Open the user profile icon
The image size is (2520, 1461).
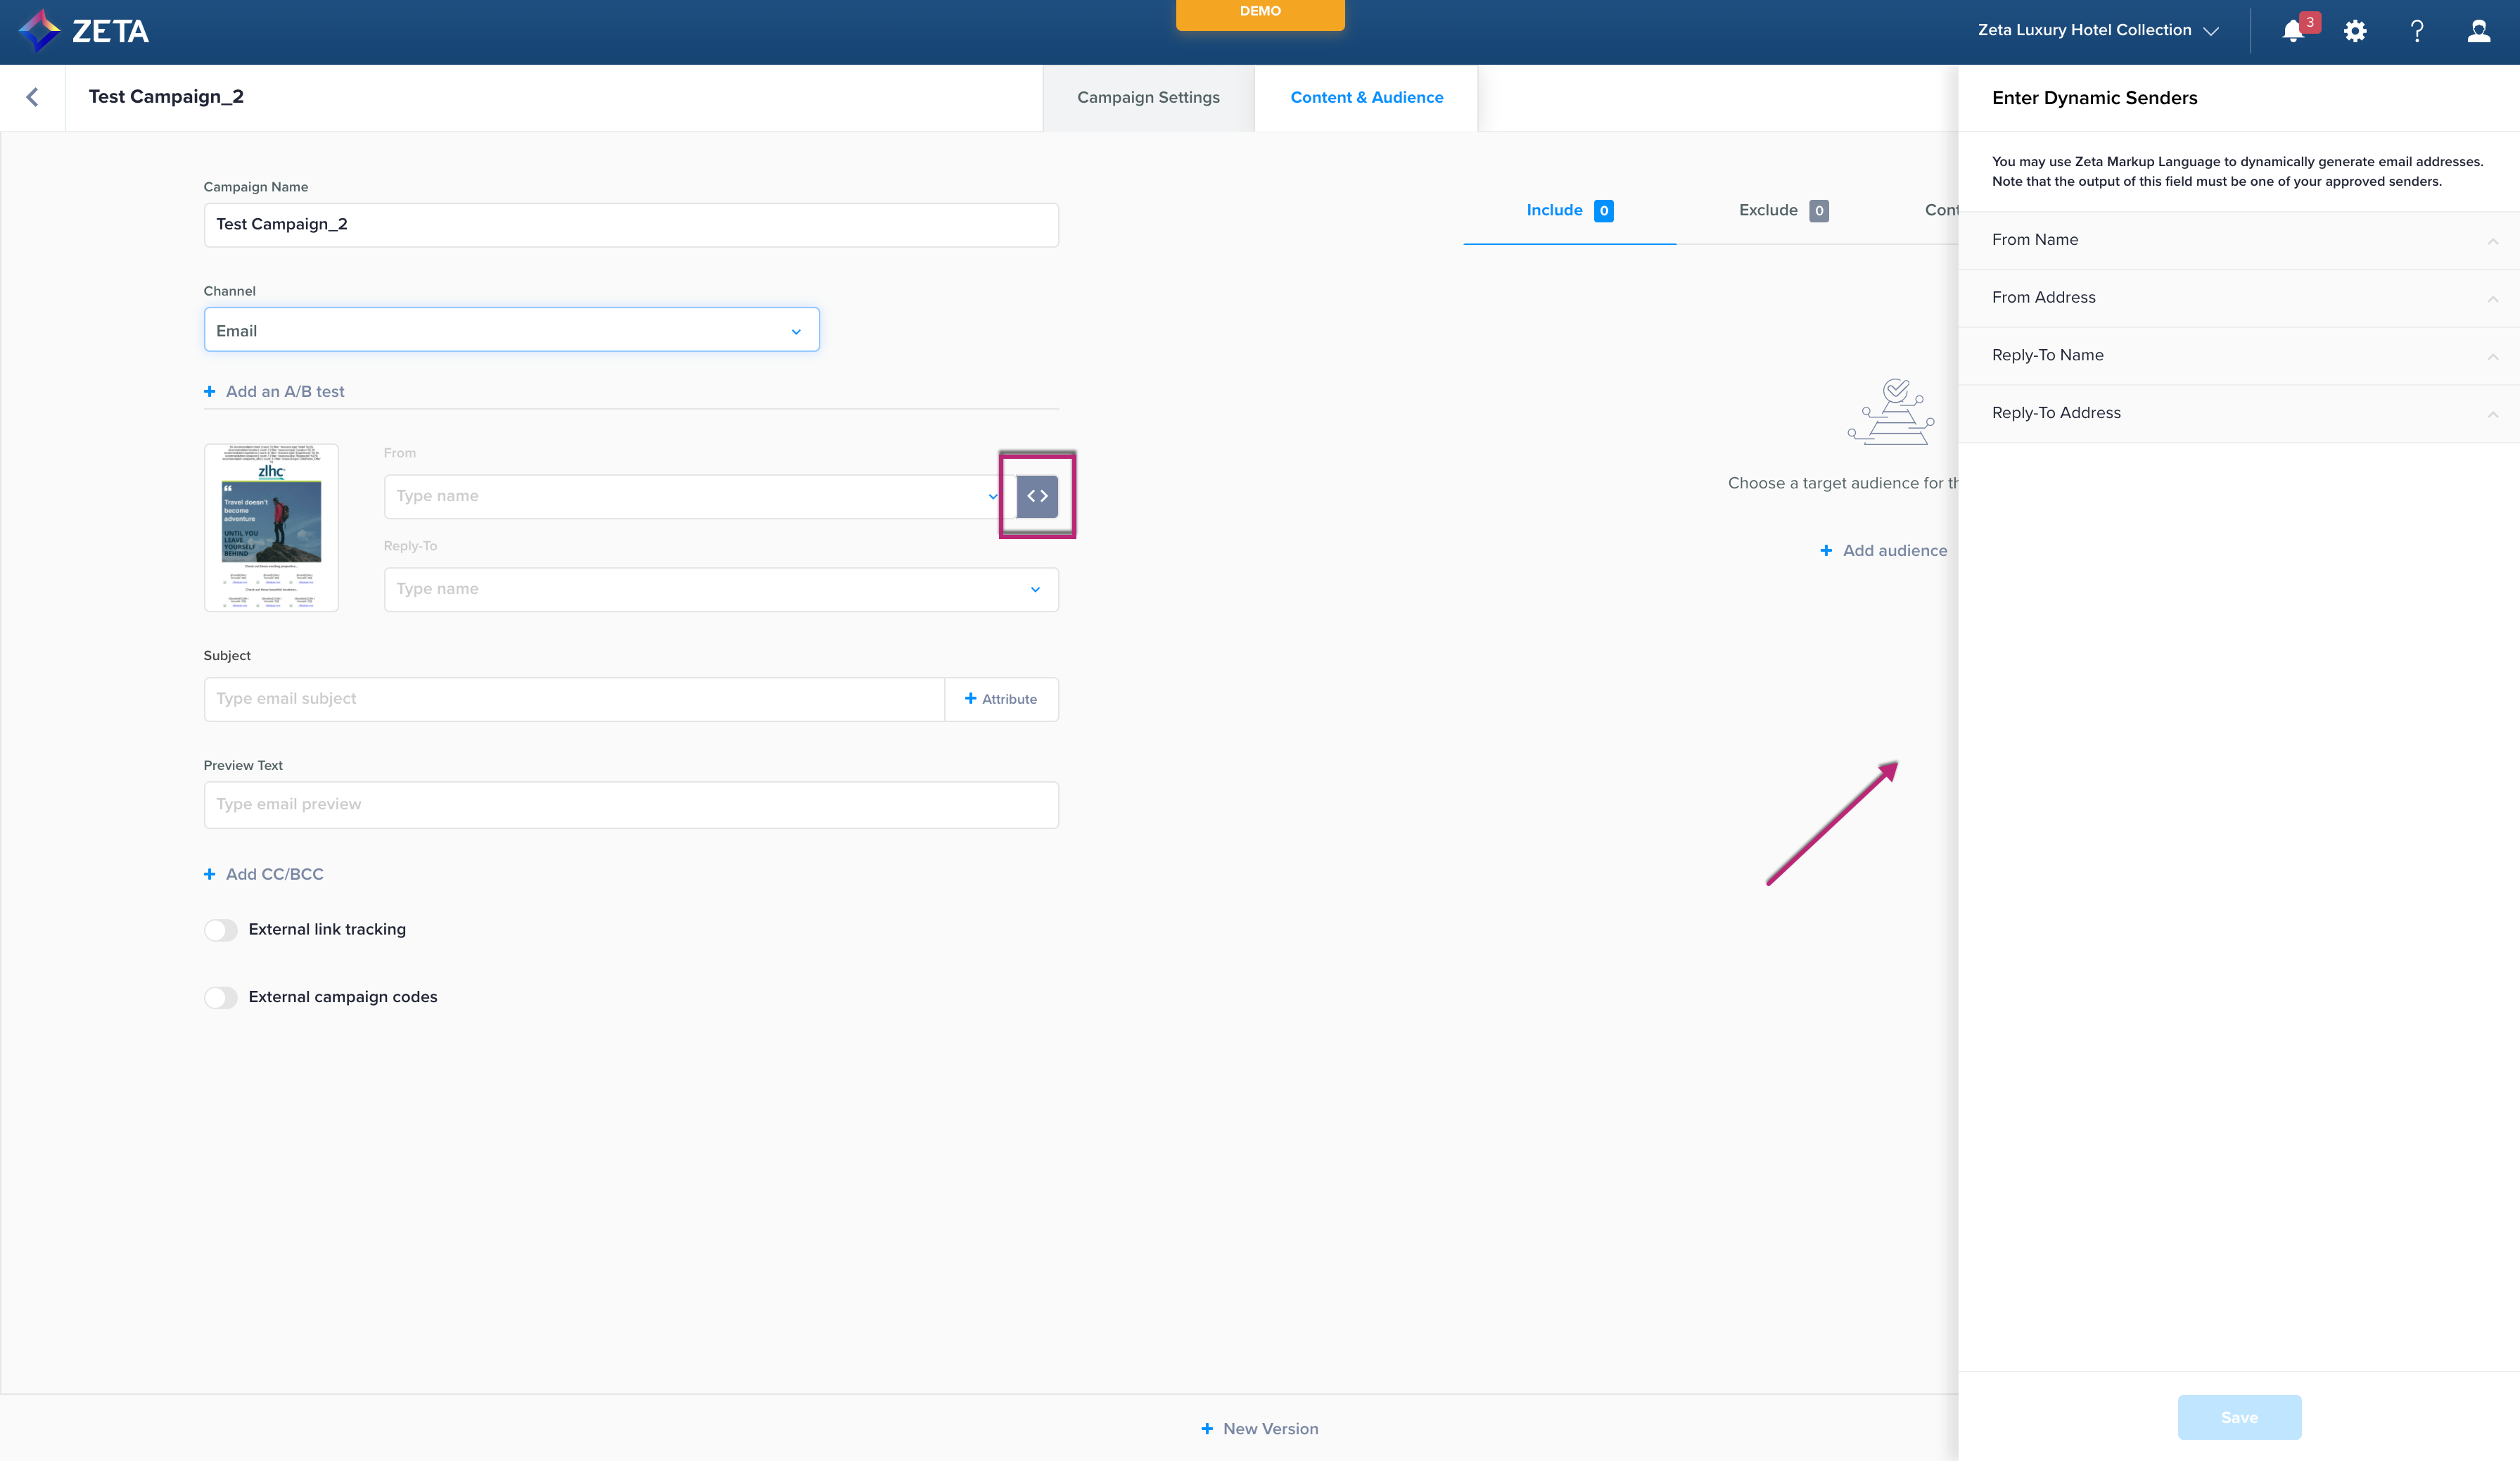pos(2478,31)
